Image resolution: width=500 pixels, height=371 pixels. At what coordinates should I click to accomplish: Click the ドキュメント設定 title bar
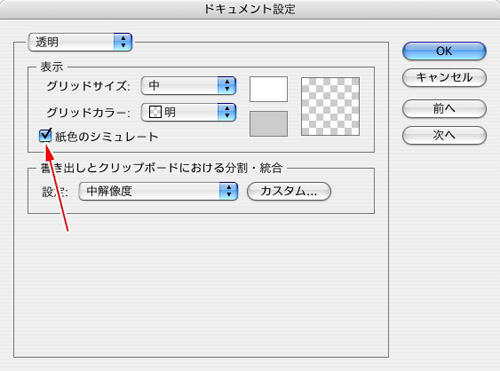250,9
